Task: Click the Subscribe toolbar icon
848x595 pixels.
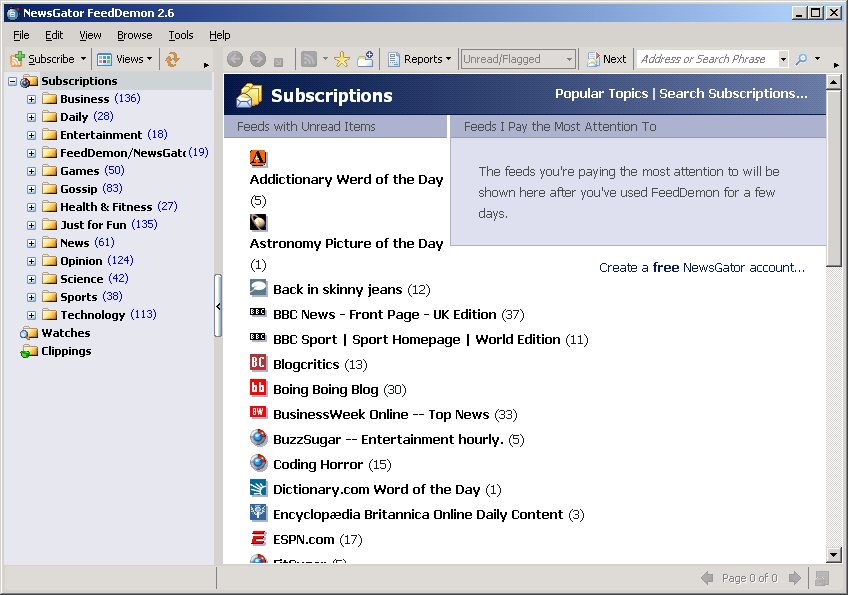Action: click(17, 59)
